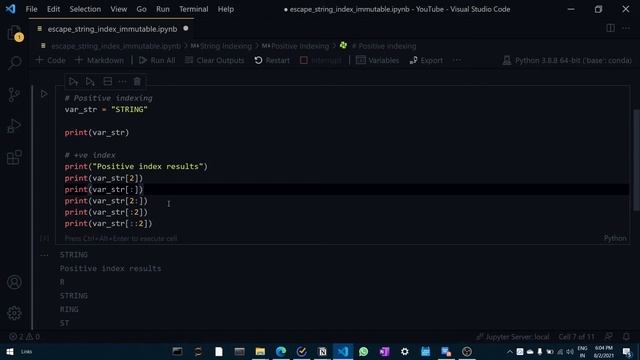Image resolution: width=640 pixels, height=360 pixels.
Task: Open the Explorer view in activity bar
Action: click(x=14, y=33)
